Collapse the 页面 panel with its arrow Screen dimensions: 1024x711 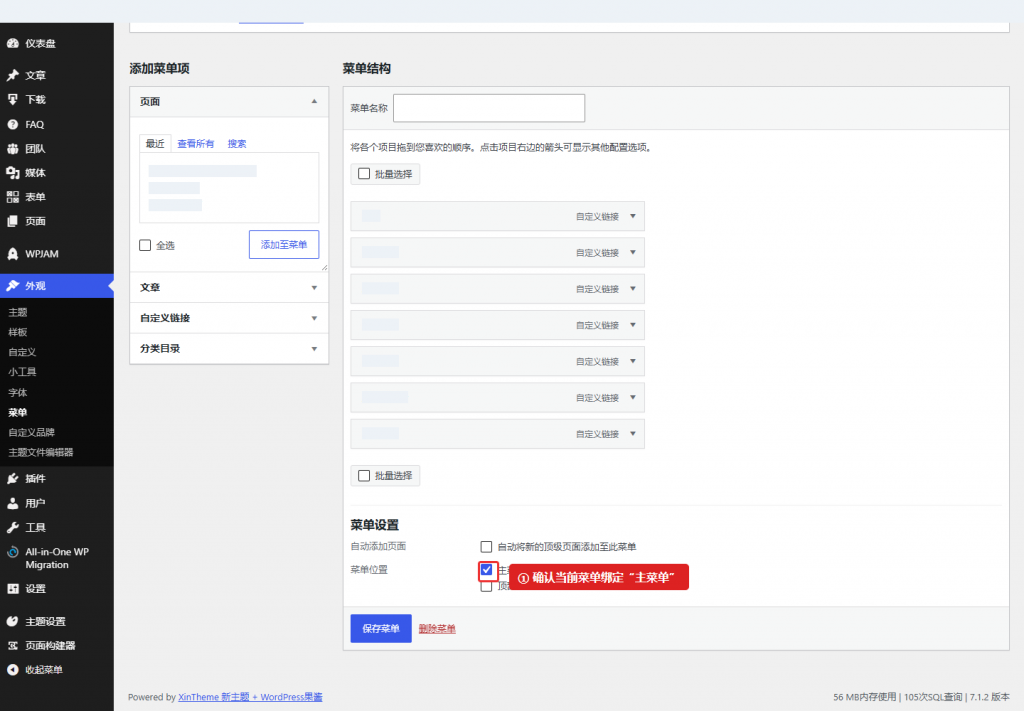(314, 101)
